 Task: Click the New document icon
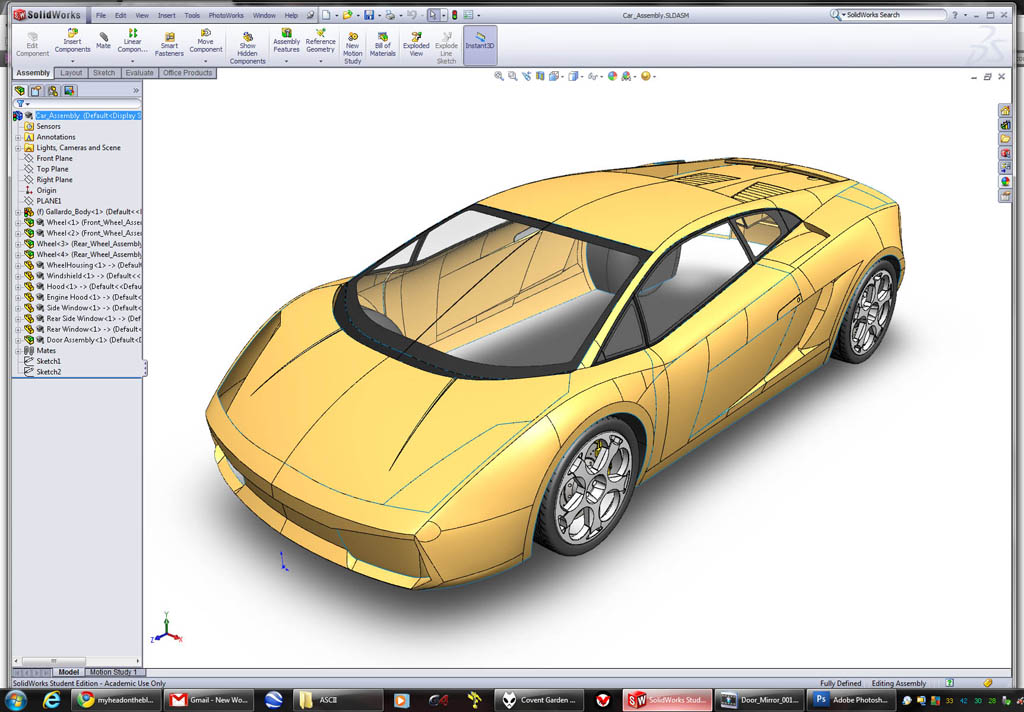[x=327, y=14]
